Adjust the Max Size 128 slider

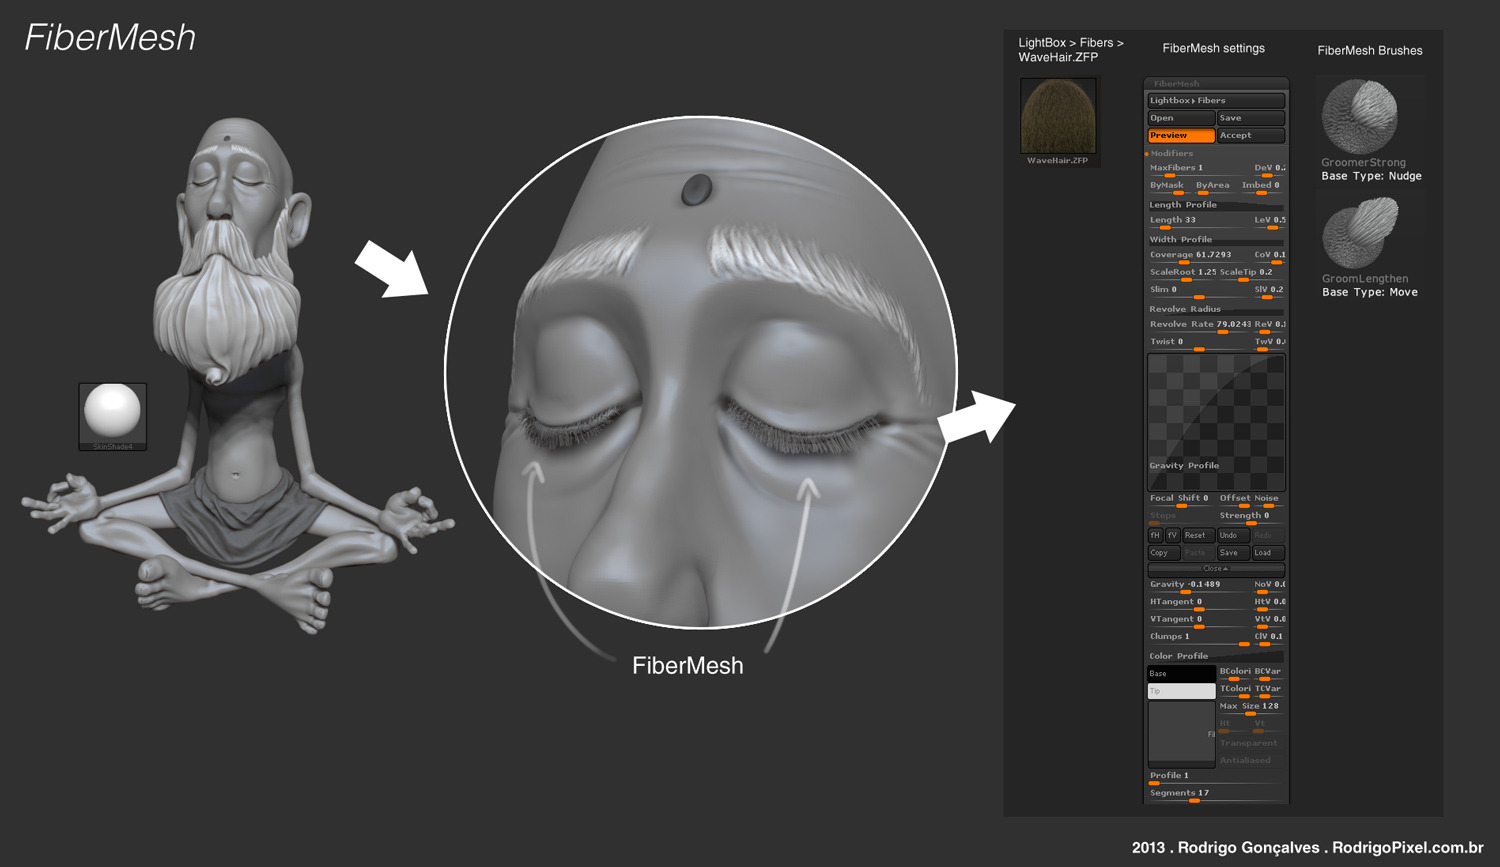pos(1251,707)
